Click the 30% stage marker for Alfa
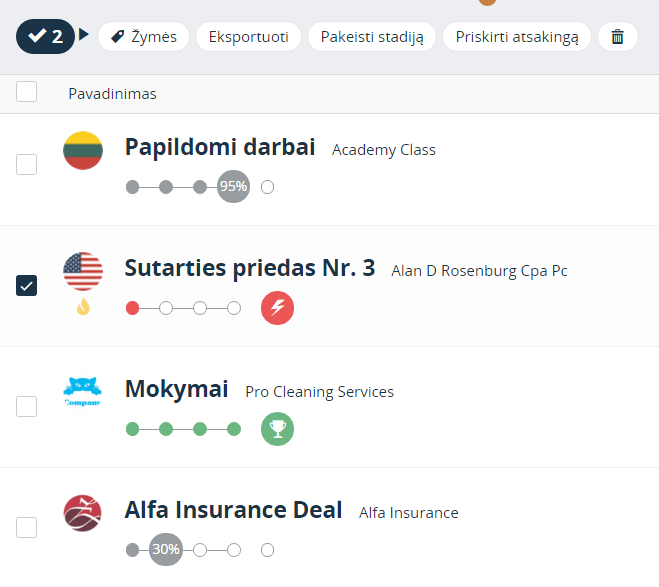This screenshot has width=659, height=587. click(x=166, y=550)
